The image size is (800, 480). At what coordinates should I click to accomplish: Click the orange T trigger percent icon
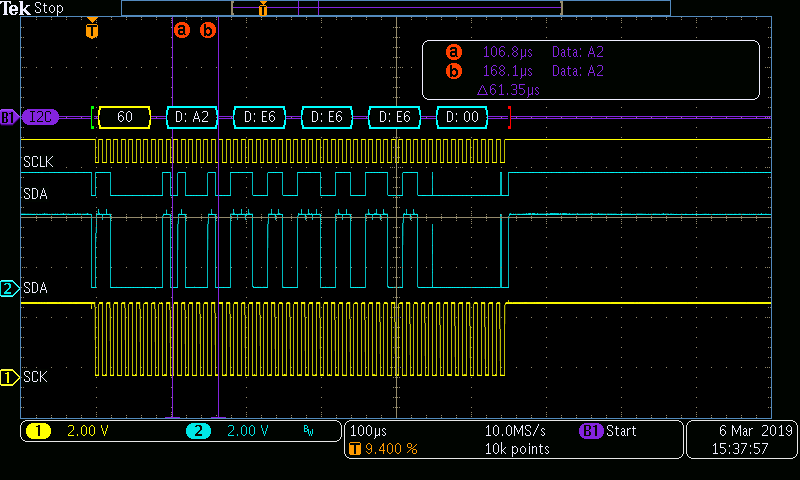(354, 449)
